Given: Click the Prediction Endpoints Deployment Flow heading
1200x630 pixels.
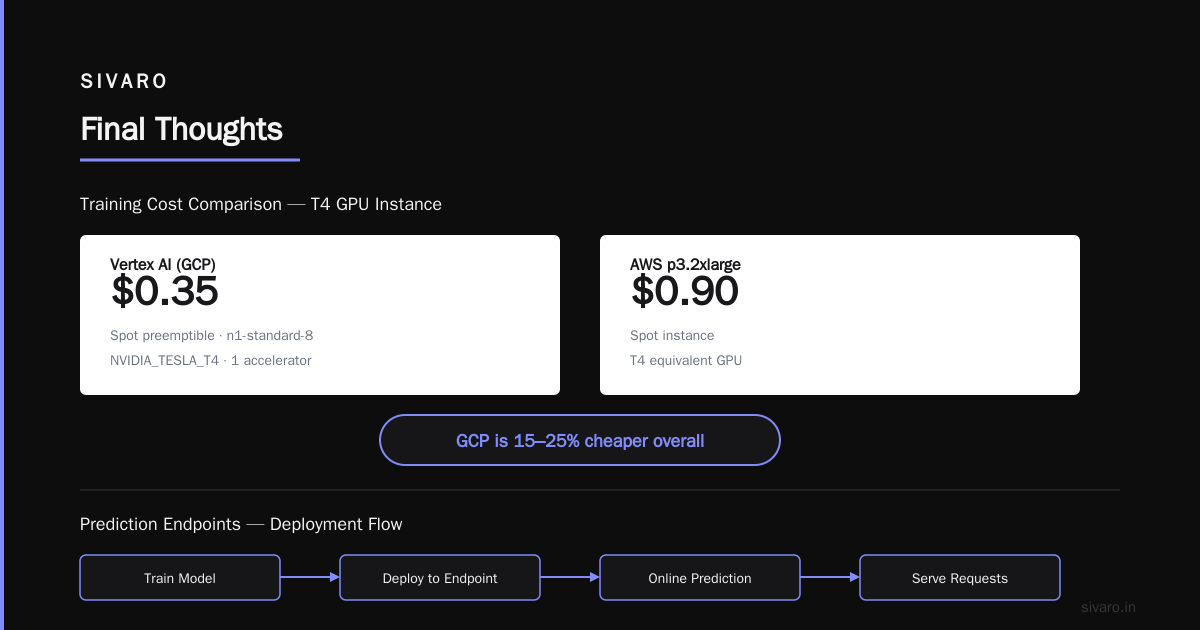Looking at the screenshot, I should click(241, 524).
